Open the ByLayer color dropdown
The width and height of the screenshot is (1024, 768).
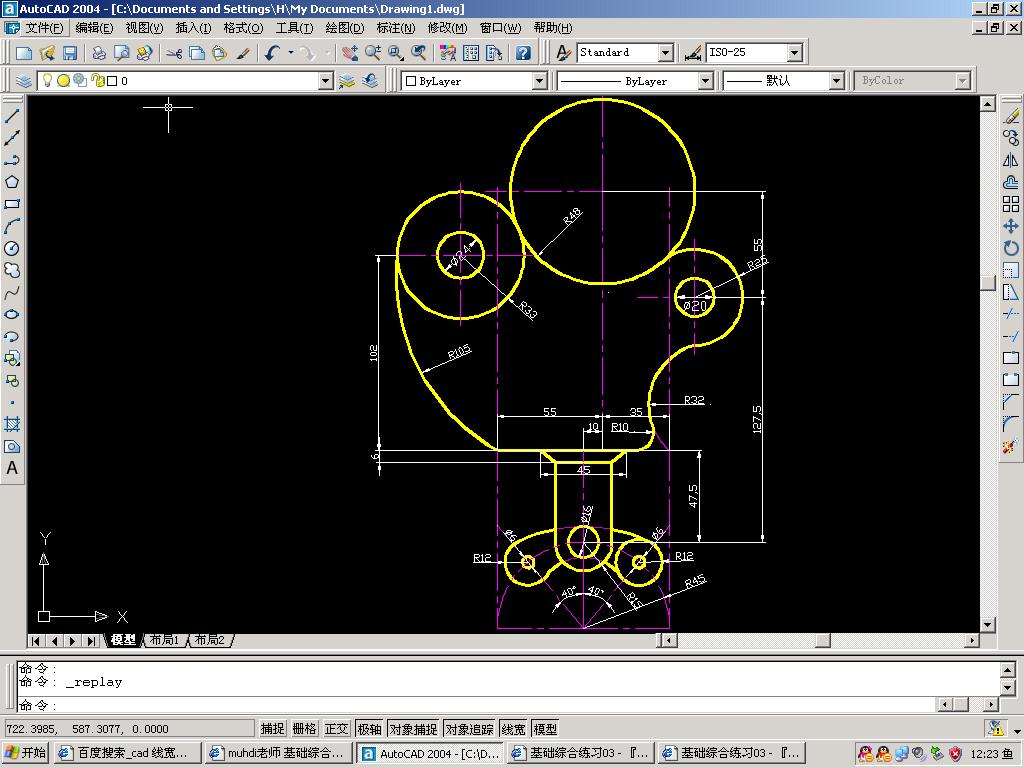point(539,81)
